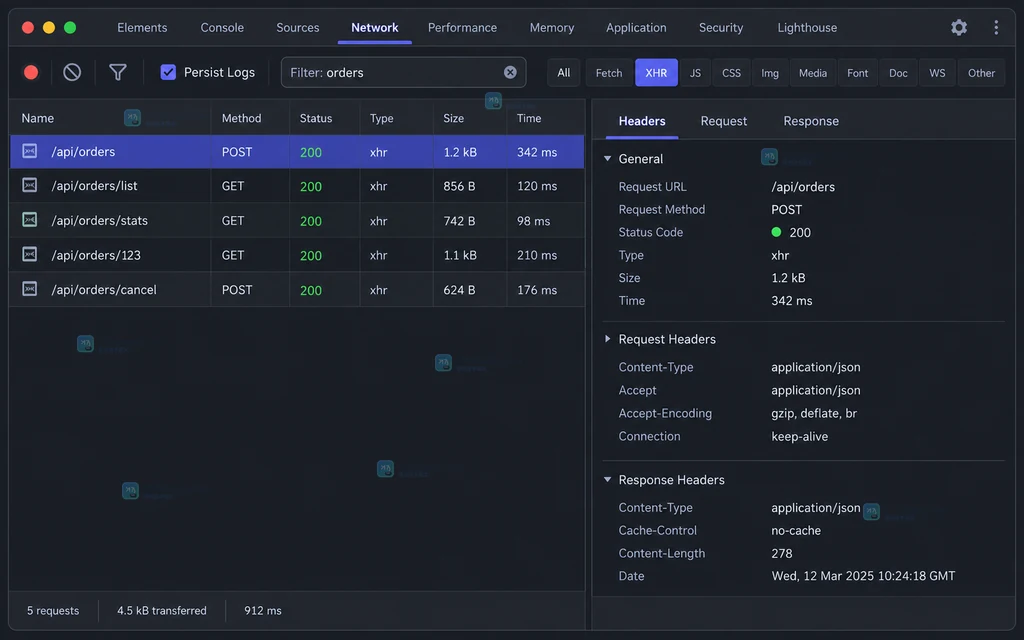Open the Performance tab

click(x=462, y=27)
